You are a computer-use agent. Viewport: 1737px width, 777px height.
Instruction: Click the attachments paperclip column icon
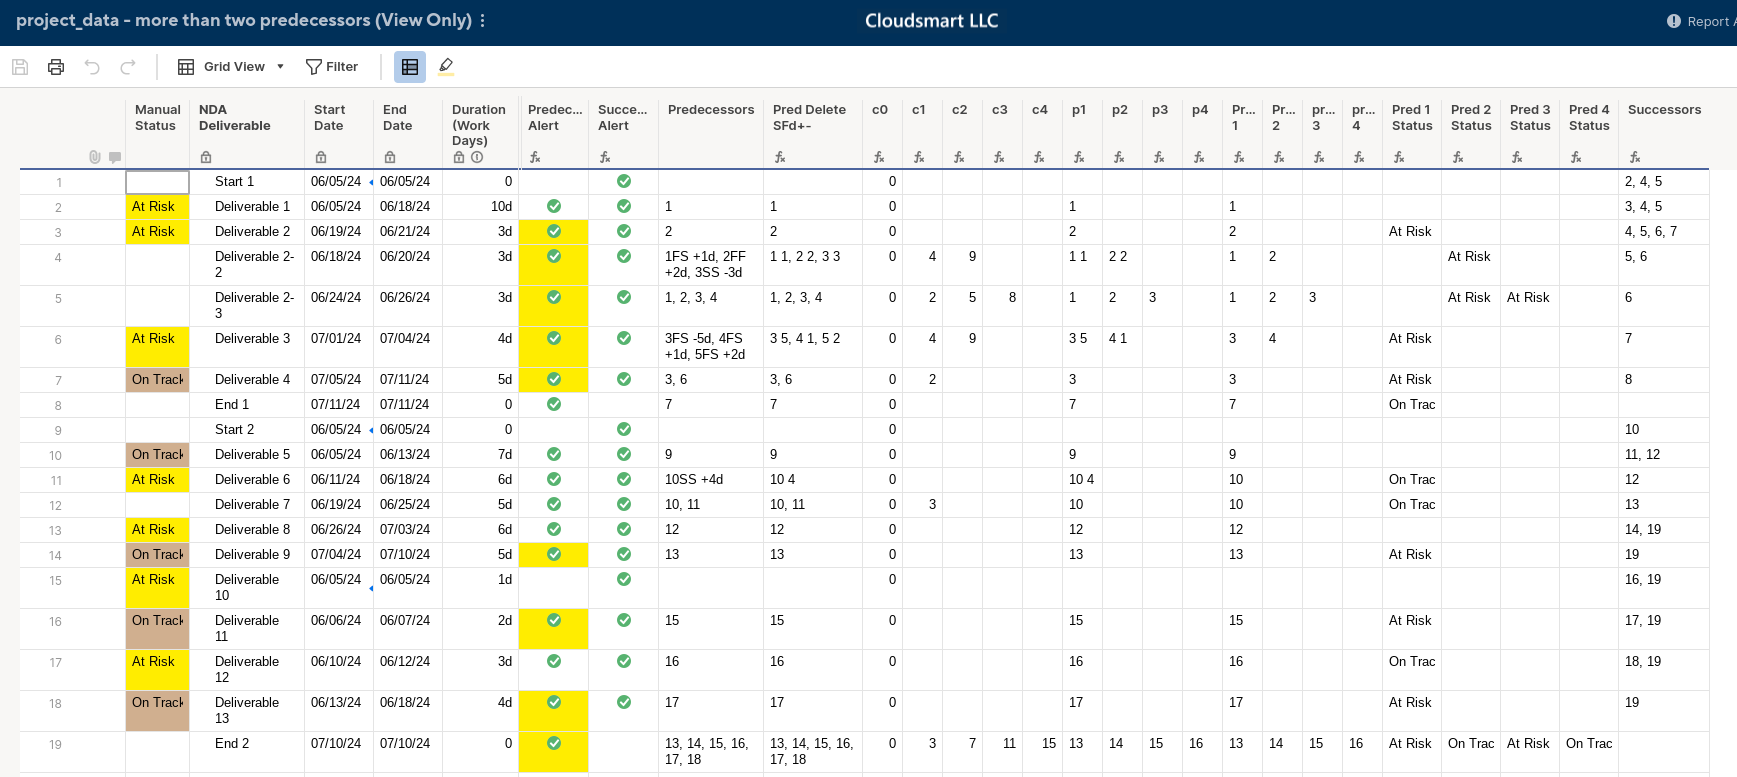tap(95, 157)
